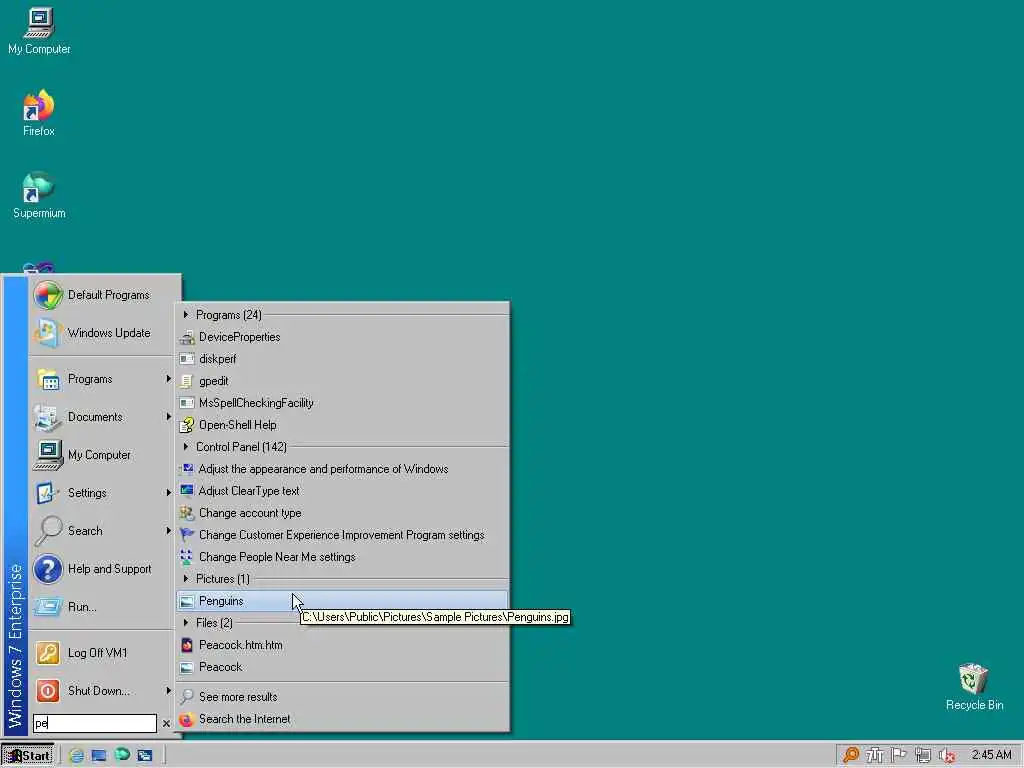Select the Supermium desktop shortcut
Image resolution: width=1024 pixels, height=768 pixels.
click(39, 195)
